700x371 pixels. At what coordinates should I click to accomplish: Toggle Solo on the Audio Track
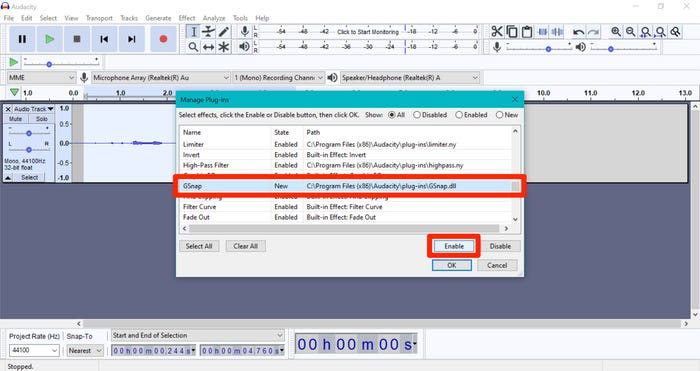42,119
